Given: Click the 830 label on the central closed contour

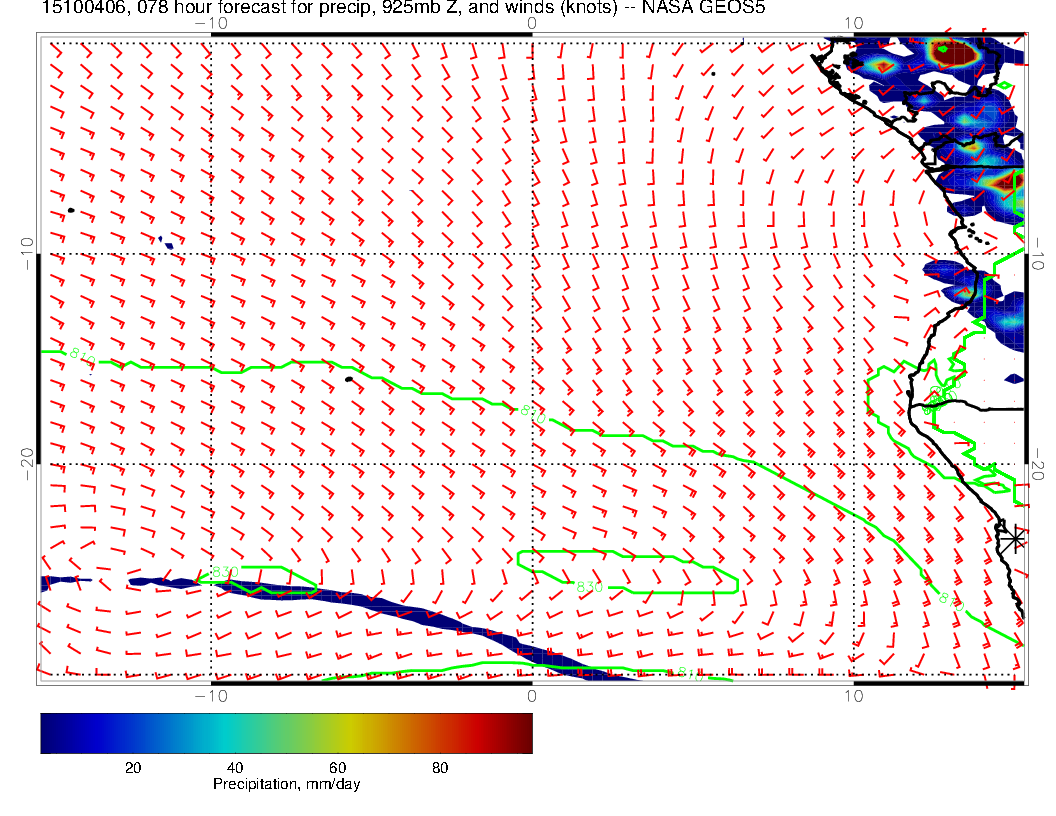Looking at the screenshot, I should (590, 587).
